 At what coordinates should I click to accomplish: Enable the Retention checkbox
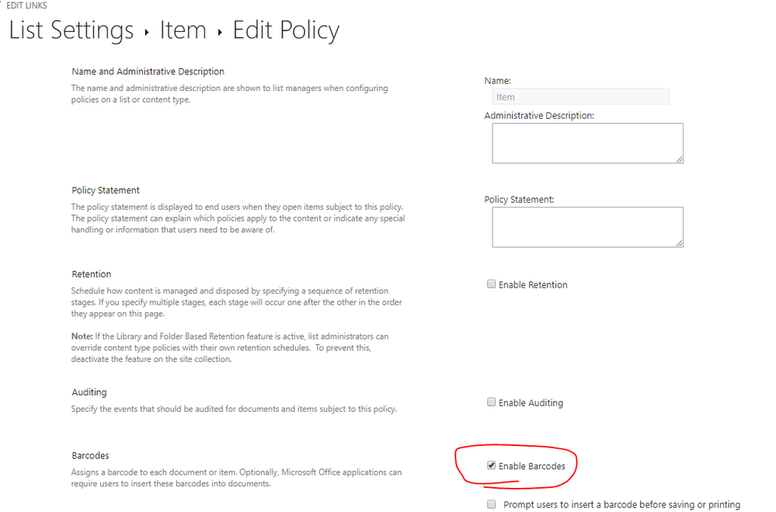[x=491, y=284]
